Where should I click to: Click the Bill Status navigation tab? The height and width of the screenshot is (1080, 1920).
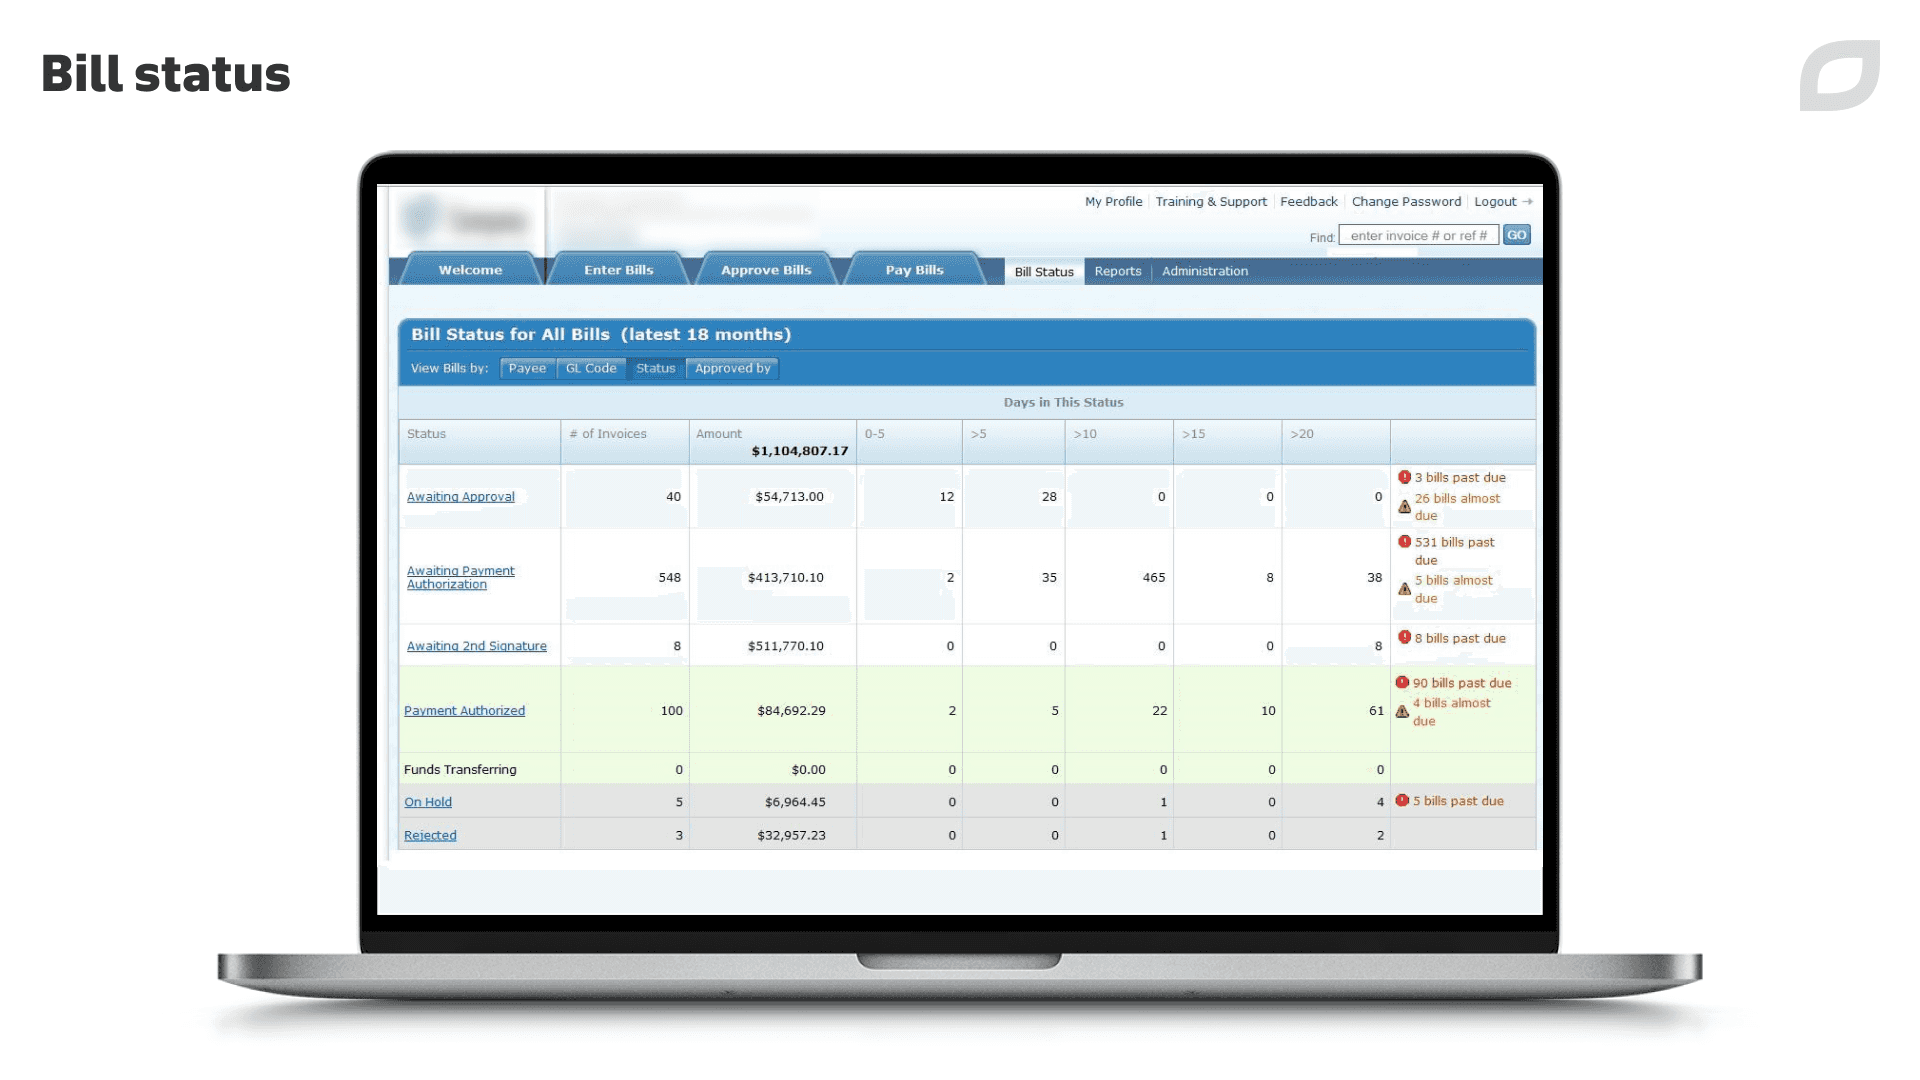(1043, 270)
